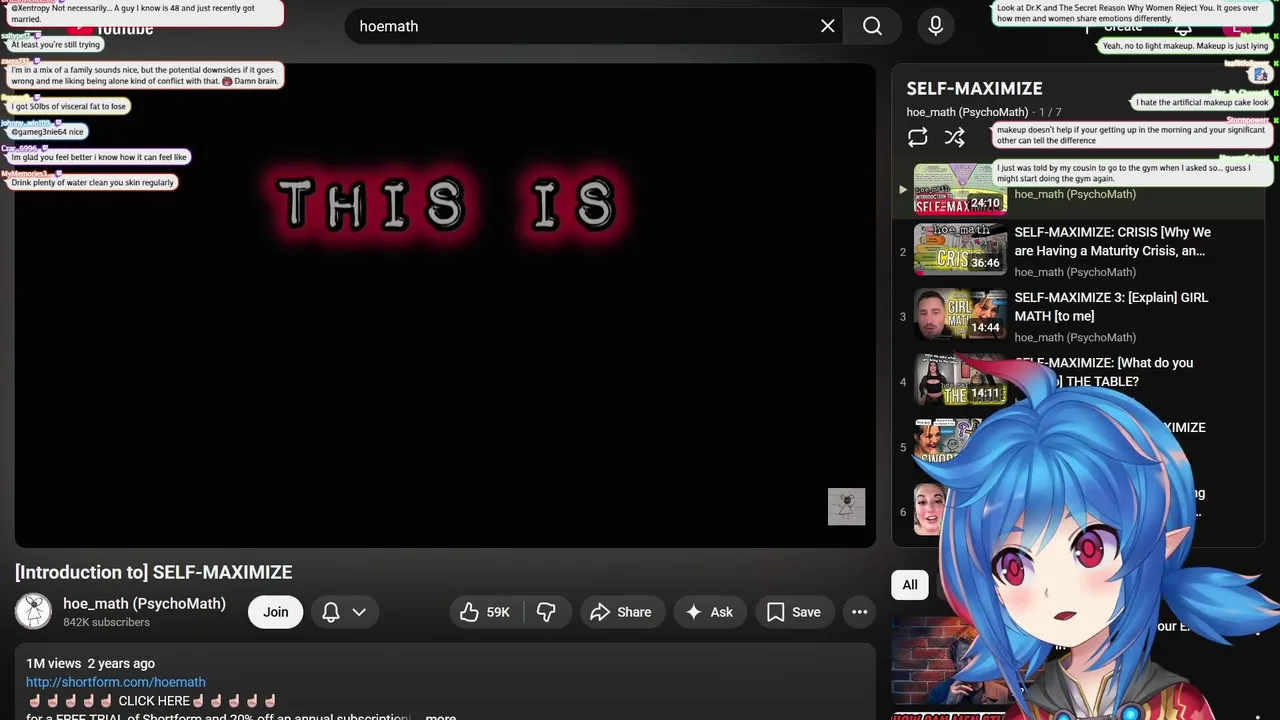The height and width of the screenshot is (720, 1280).
Task: Click the Share button
Action: point(621,612)
